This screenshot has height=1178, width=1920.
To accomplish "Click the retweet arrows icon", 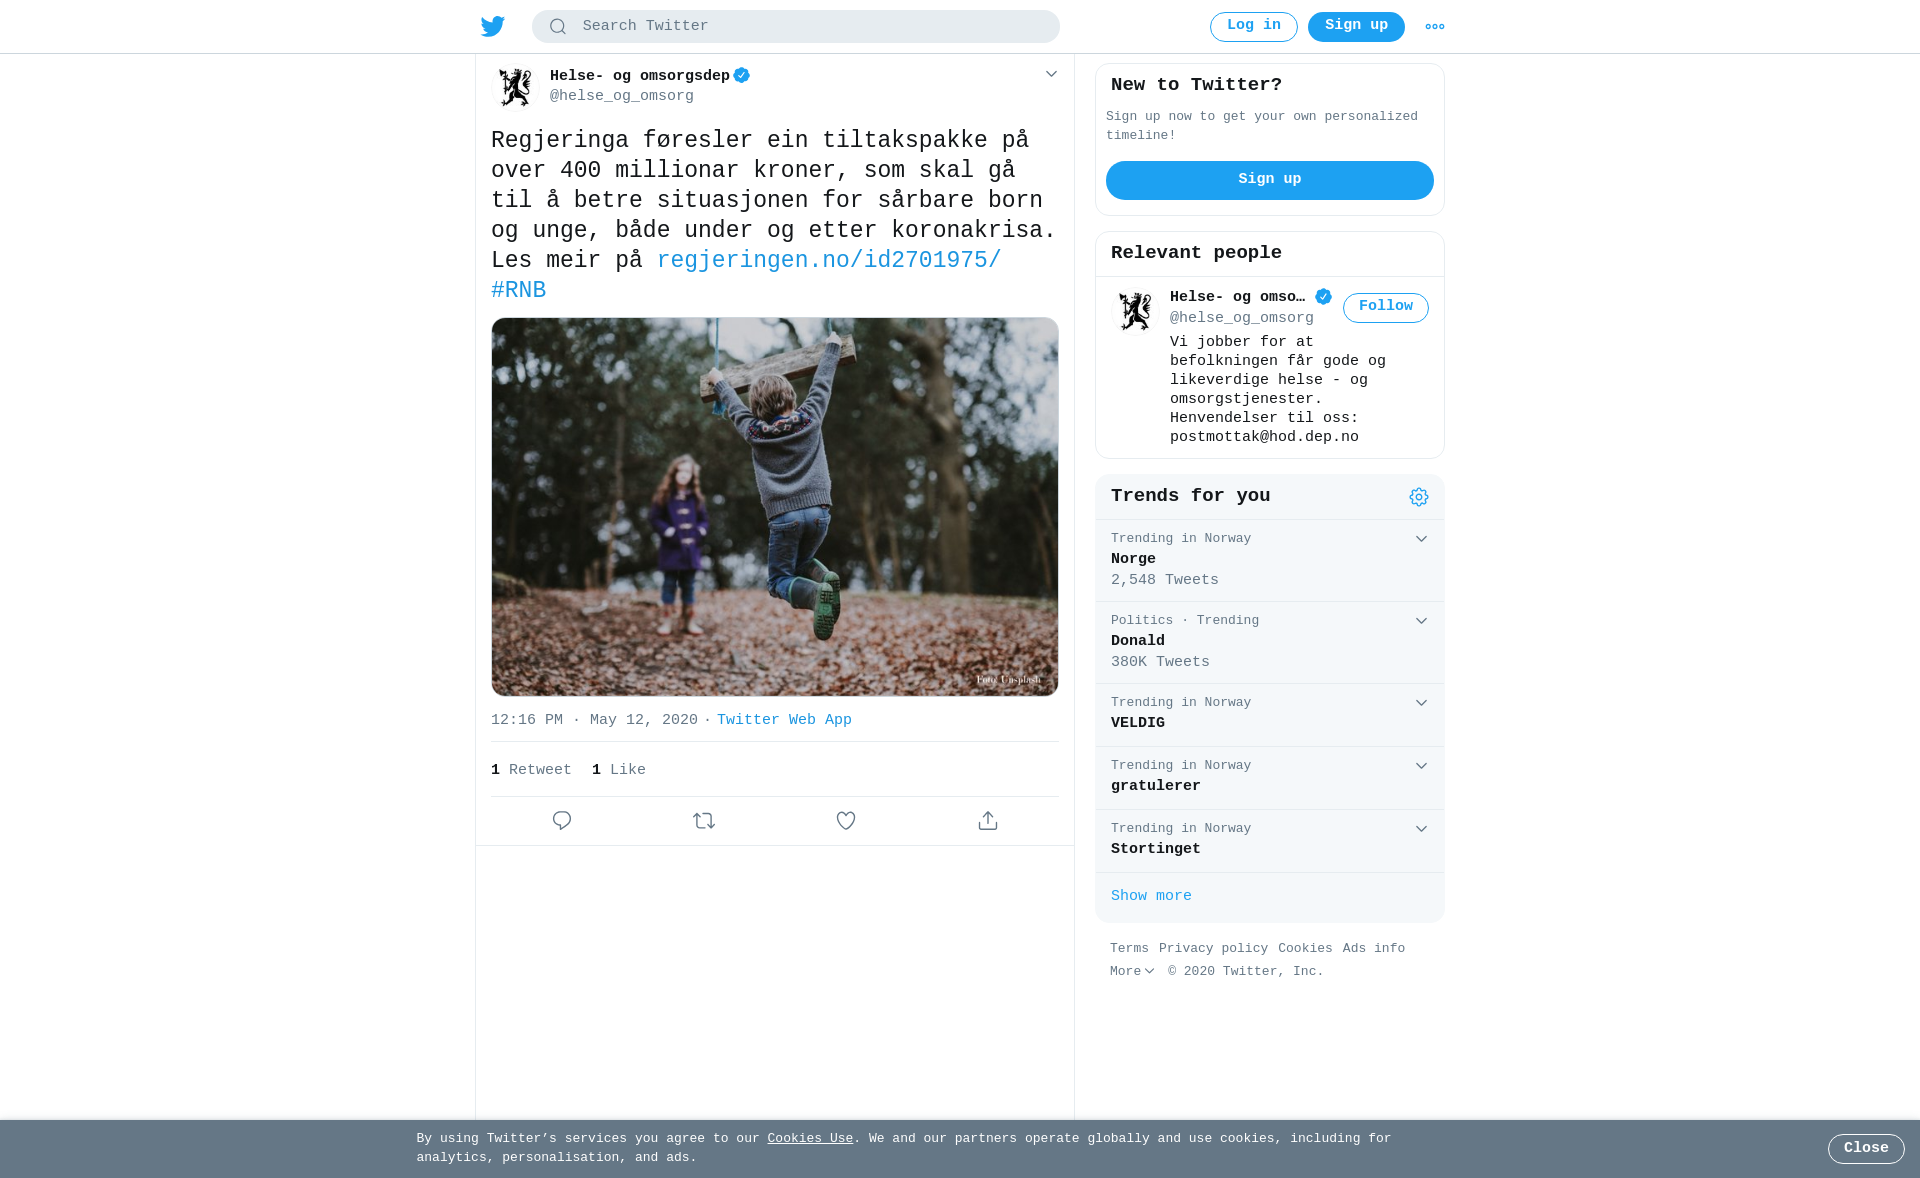I will 704,821.
